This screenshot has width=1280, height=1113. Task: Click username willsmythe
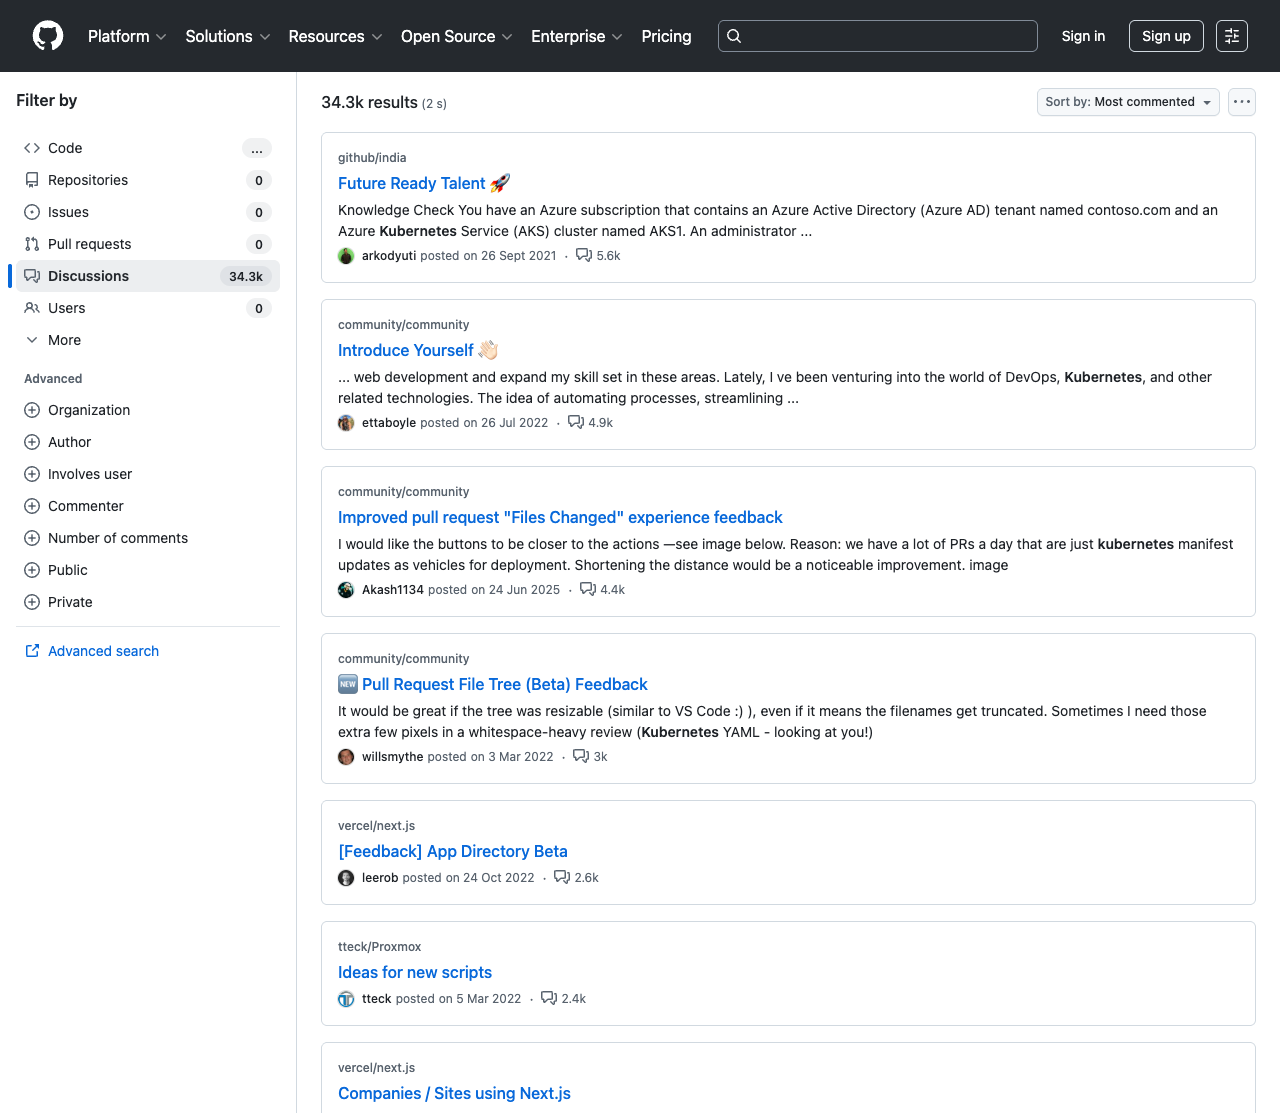click(393, 757)
